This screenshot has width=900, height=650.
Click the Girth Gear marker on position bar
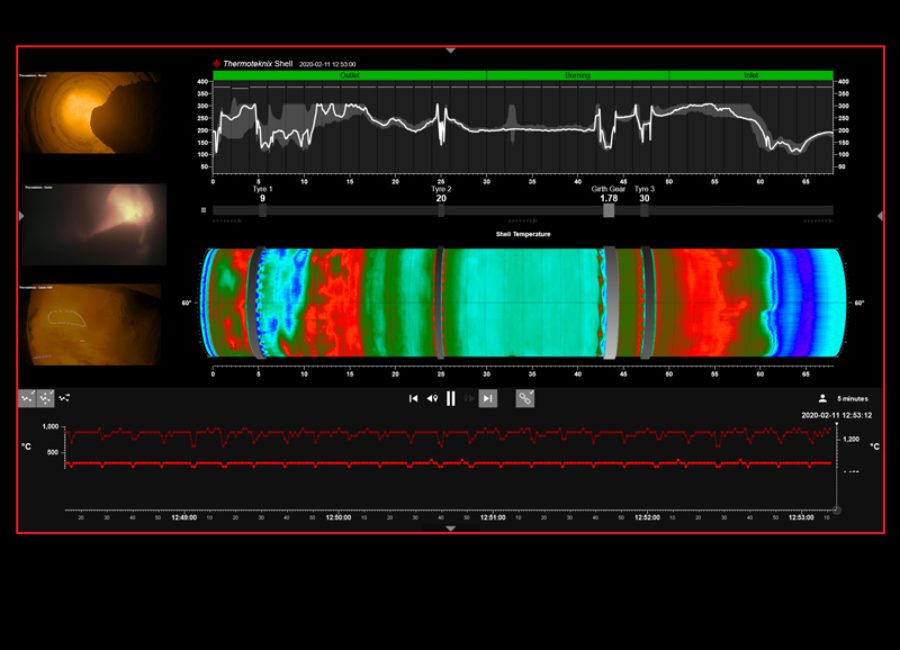608,210
